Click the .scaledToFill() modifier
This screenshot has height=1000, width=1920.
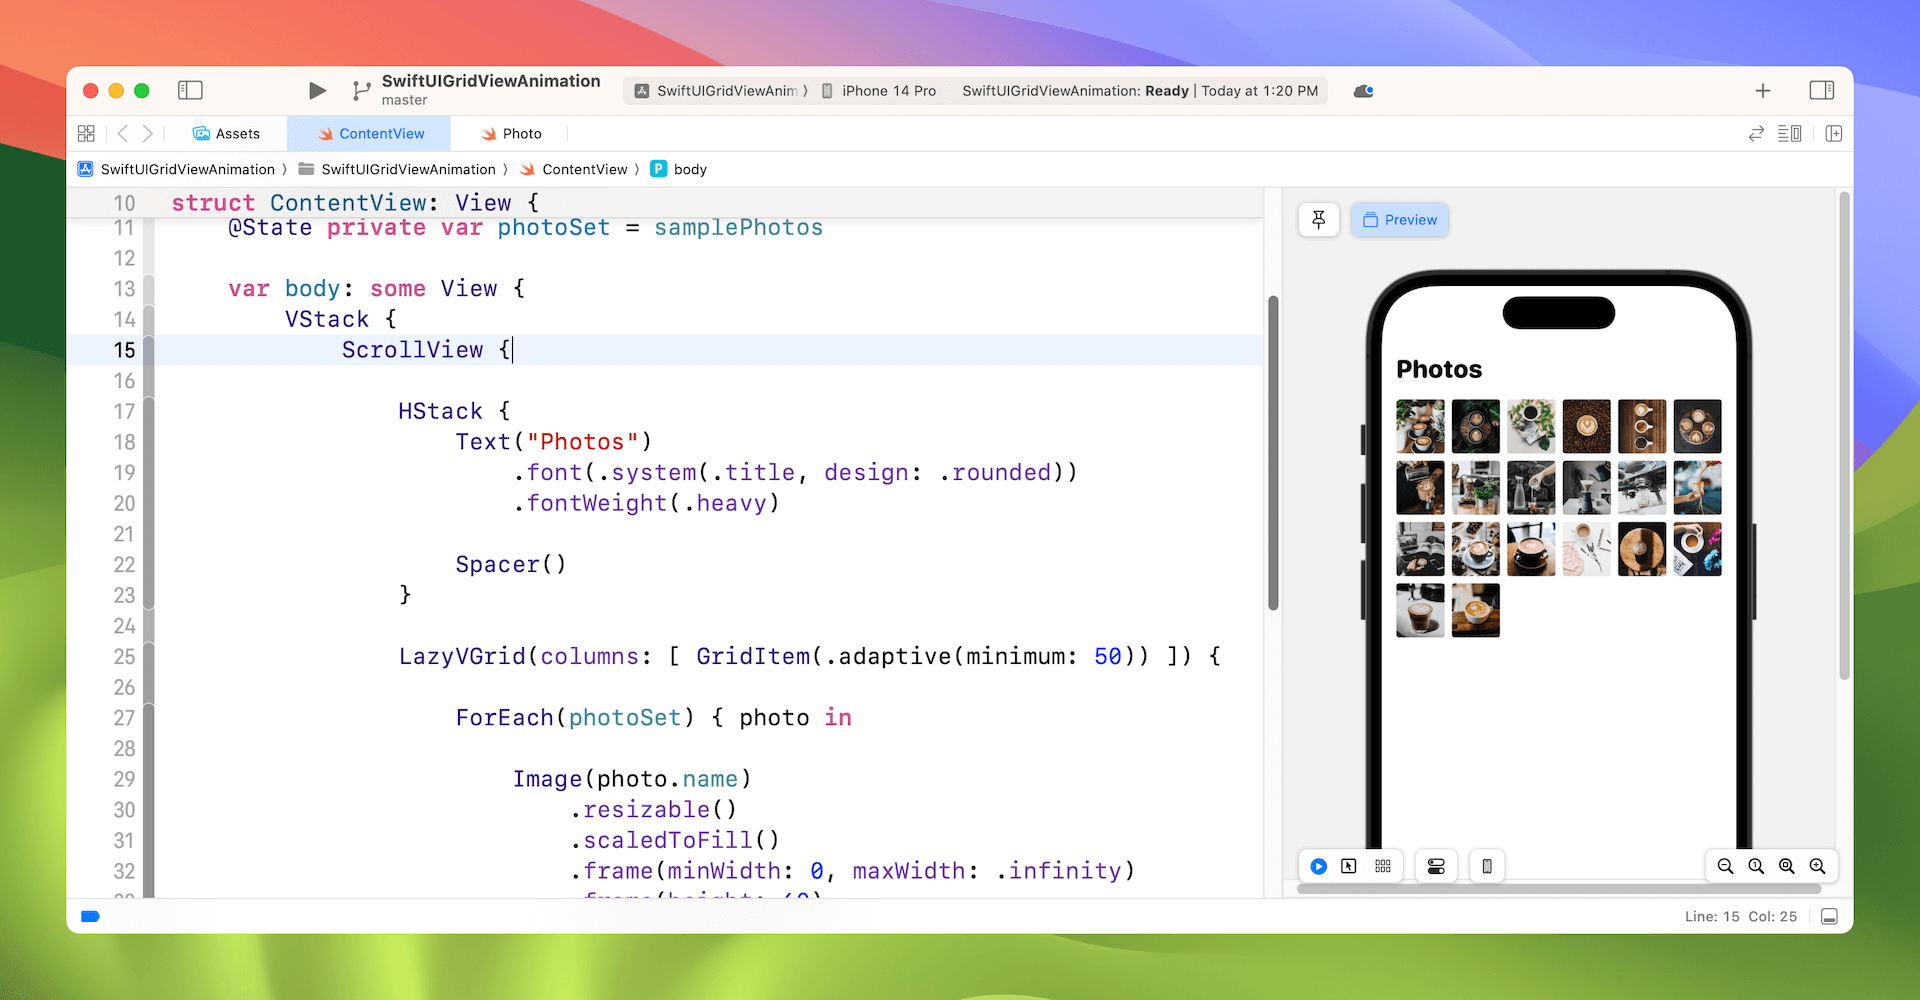[675, 841]
